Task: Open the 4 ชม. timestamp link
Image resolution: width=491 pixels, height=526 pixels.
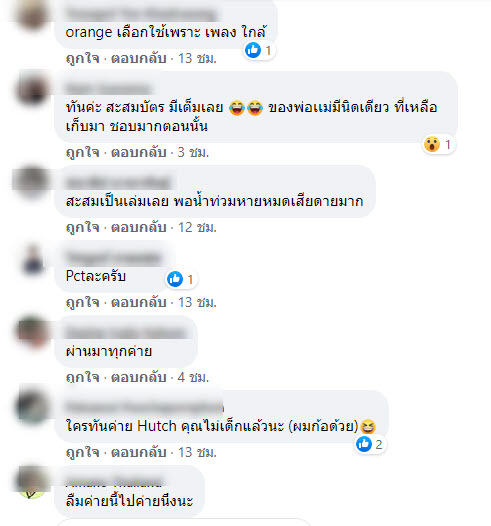Action: pyautogui.click(x=193, y=377)
